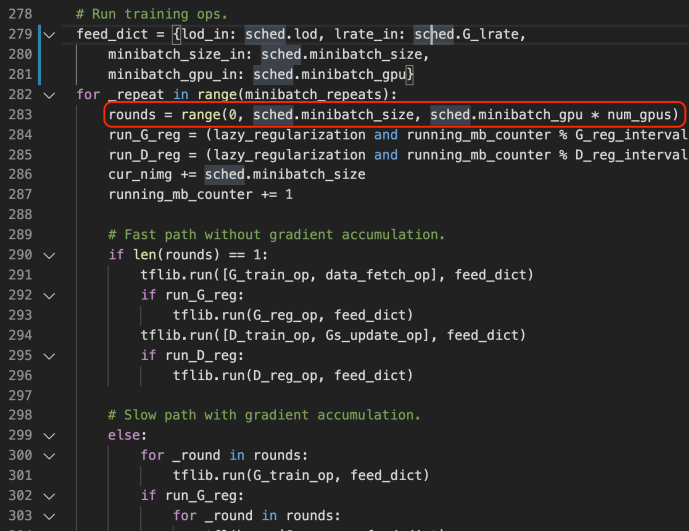This screenshot has height=531, width=689.
Task: Fold the if run_D_reg block at line 295
Action: point(50,355)
